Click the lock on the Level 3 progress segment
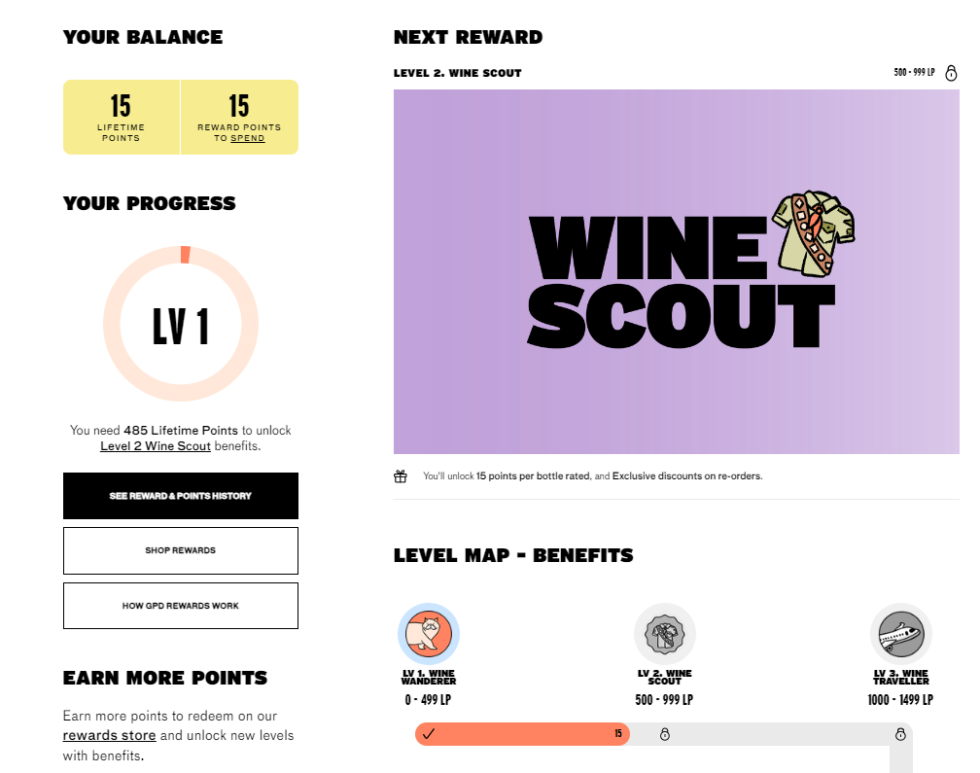Image resolution: width=980 pixels, height=773 pixels. (898, 733)
